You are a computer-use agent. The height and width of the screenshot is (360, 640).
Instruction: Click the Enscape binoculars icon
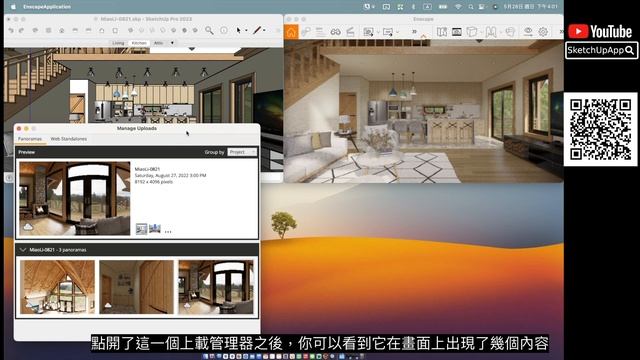point(336,31)
